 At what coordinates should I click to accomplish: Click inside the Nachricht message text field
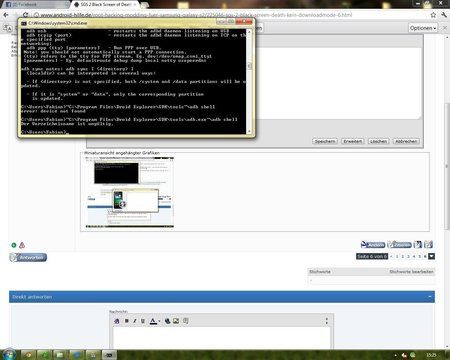pos(222,338)
